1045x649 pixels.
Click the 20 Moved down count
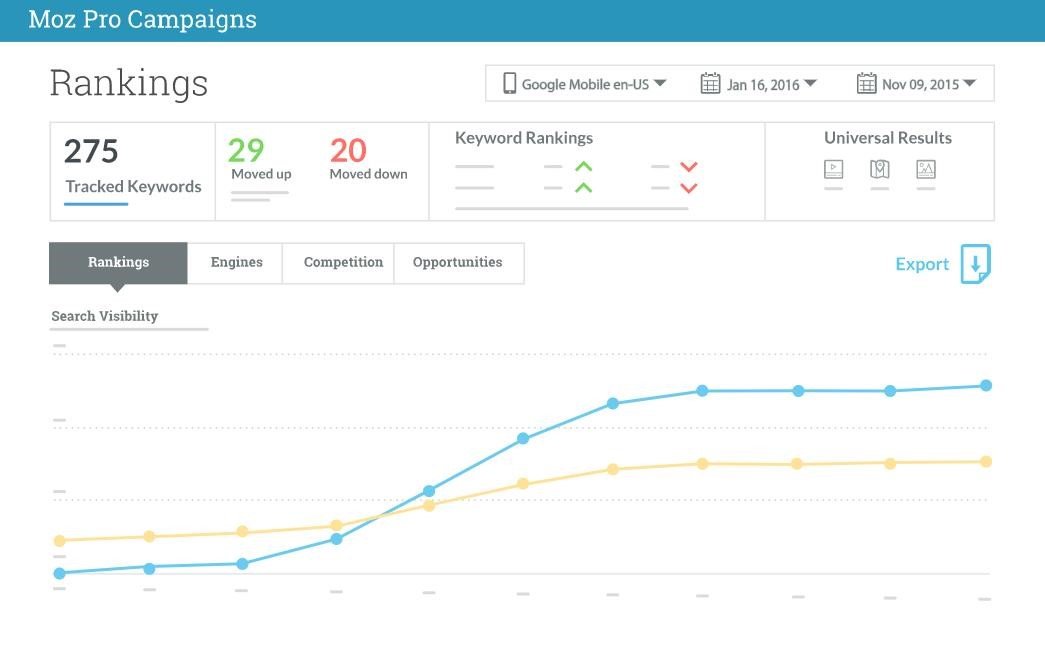click(x=348, y=151)
